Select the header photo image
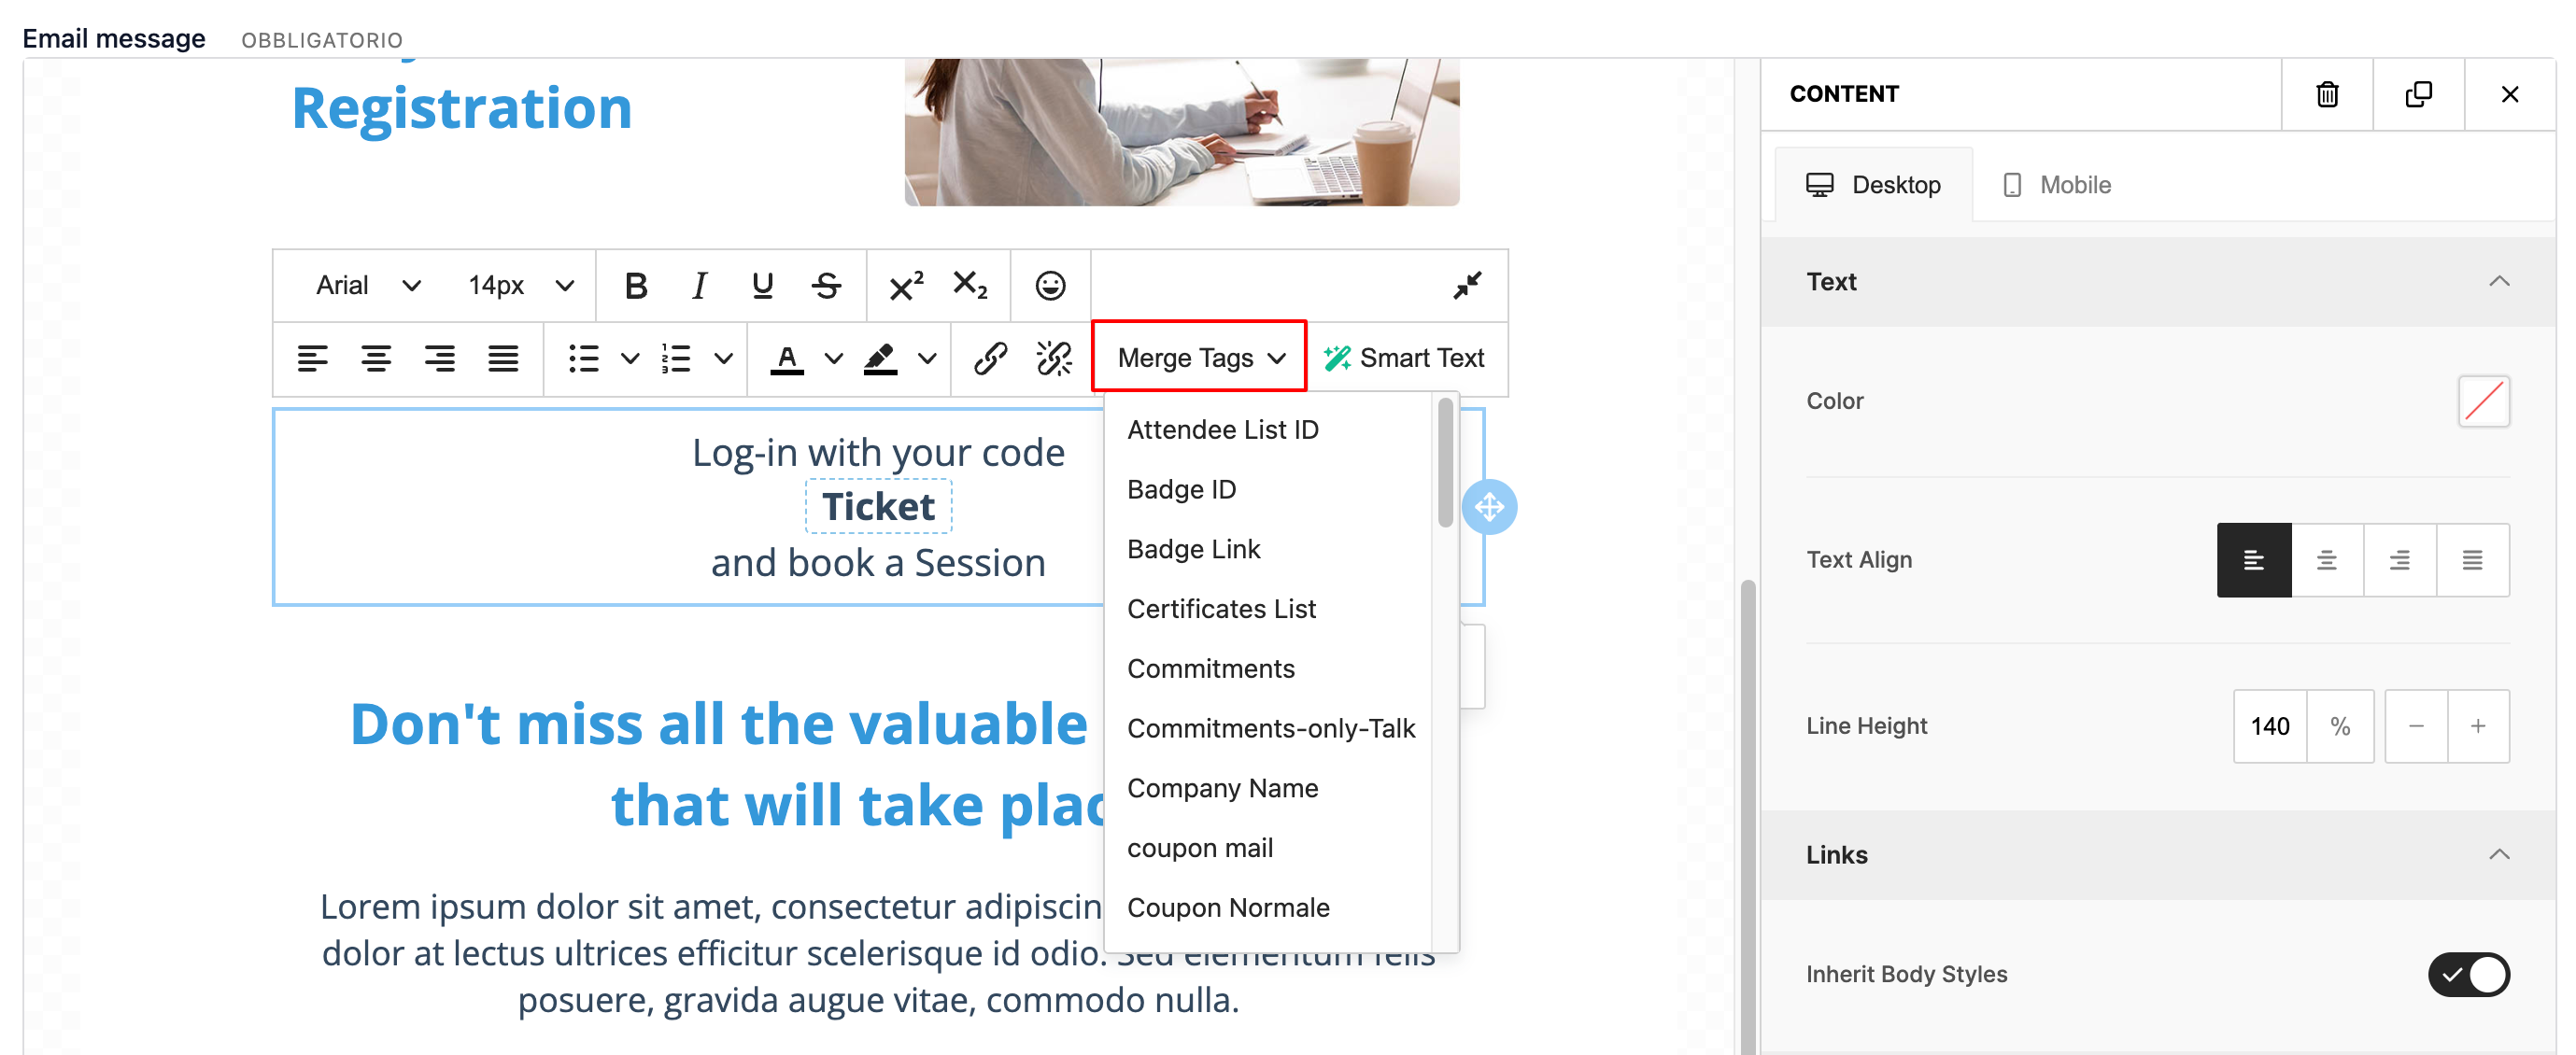 [1181, 132]
